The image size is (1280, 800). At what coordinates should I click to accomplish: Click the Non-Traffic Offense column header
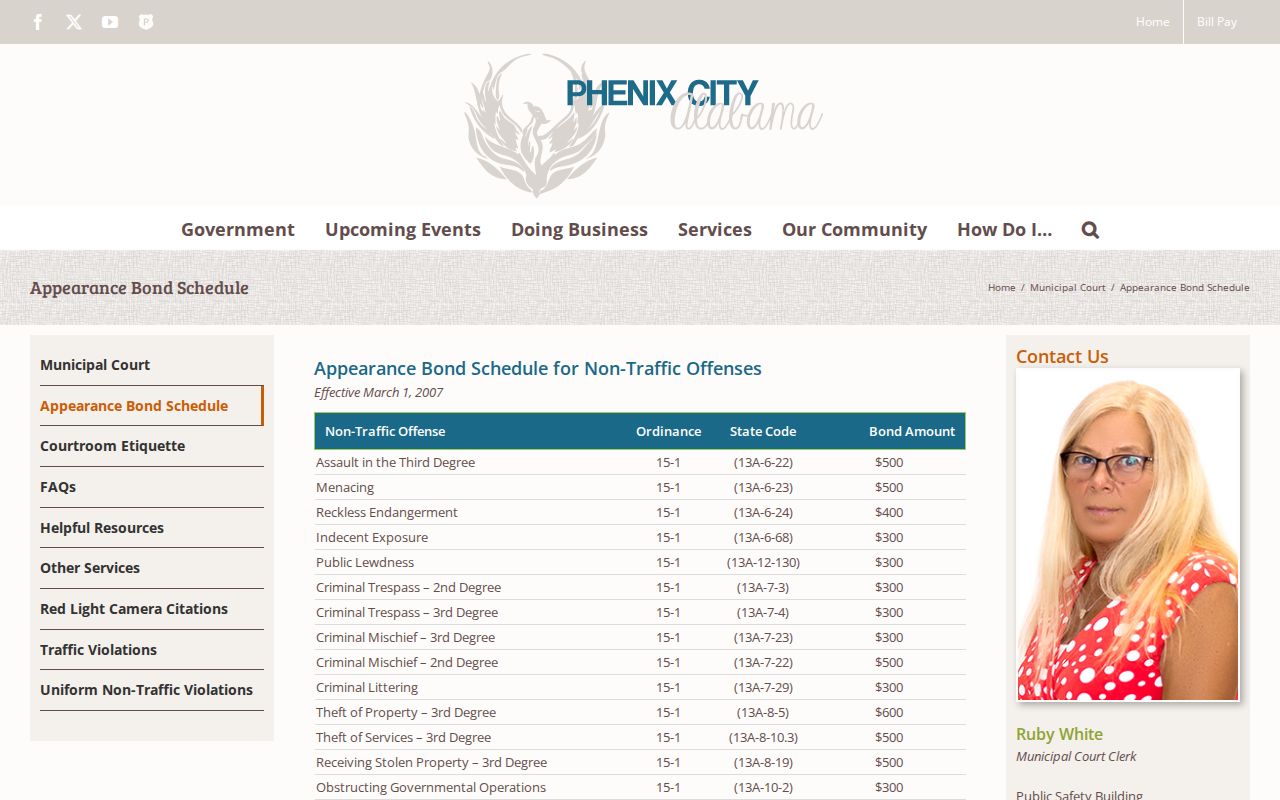point(385,431)
